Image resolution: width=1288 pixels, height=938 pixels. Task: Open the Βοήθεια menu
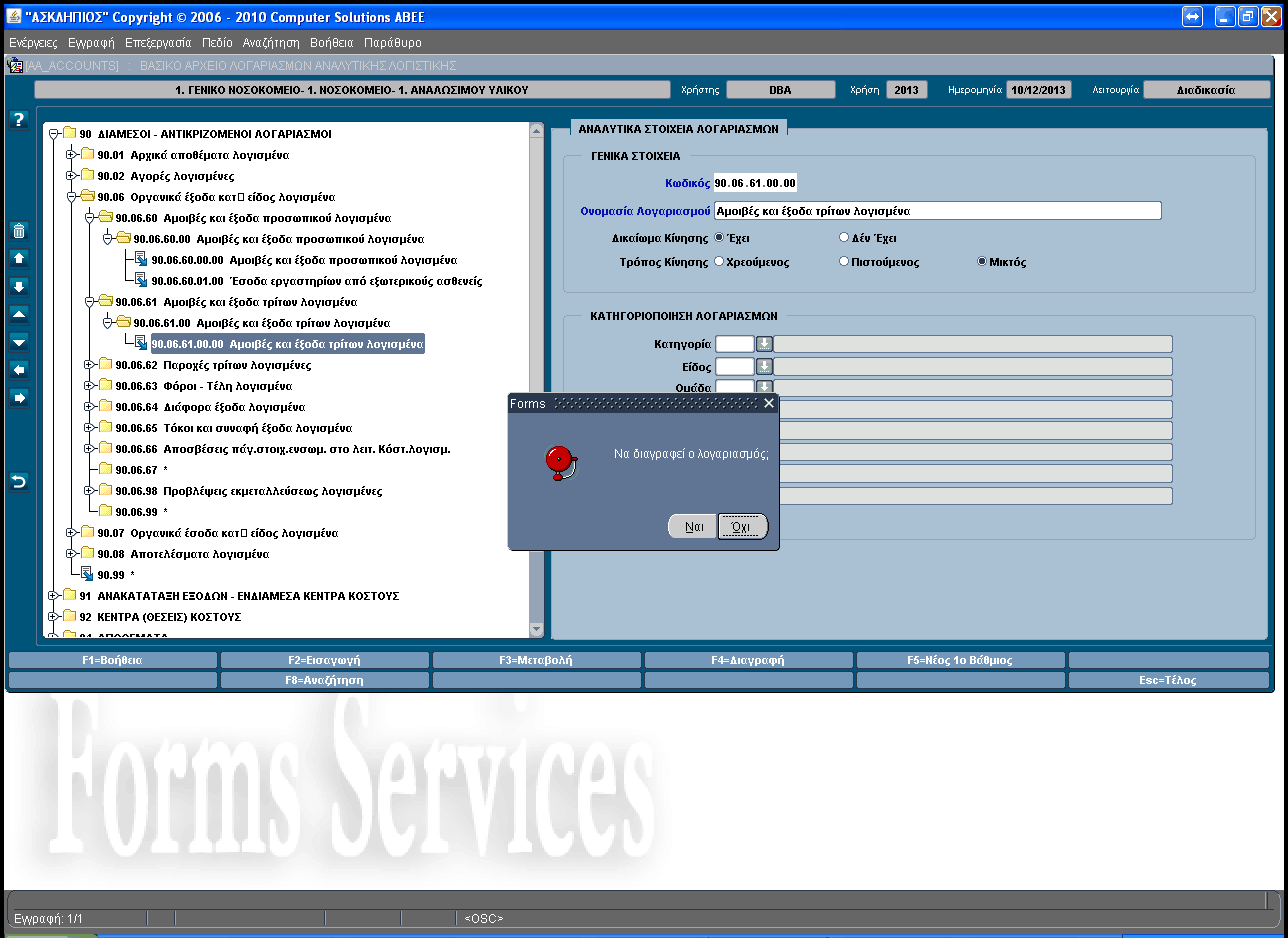point(332,43)
